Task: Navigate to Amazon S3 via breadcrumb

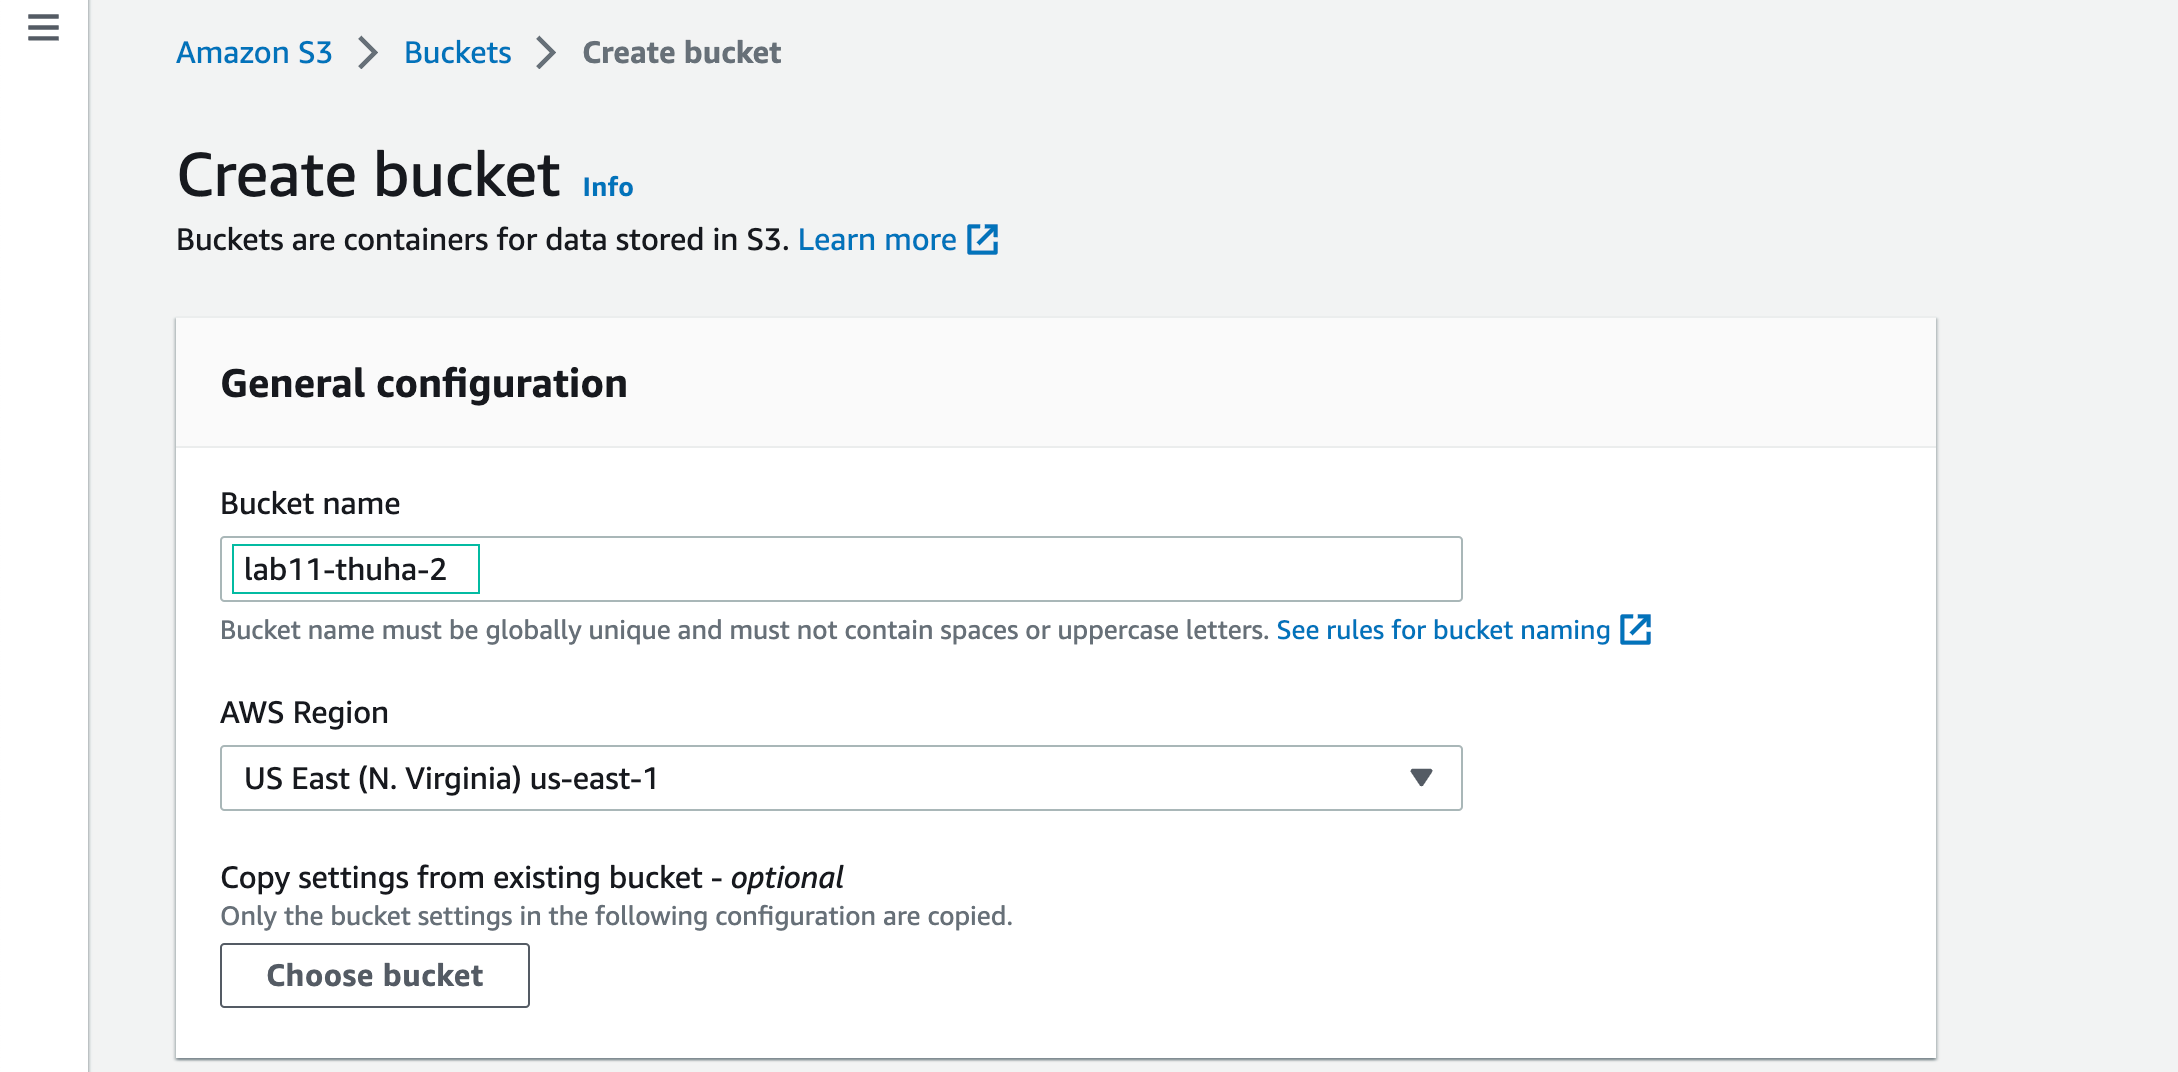Action: tap(254, 53)
